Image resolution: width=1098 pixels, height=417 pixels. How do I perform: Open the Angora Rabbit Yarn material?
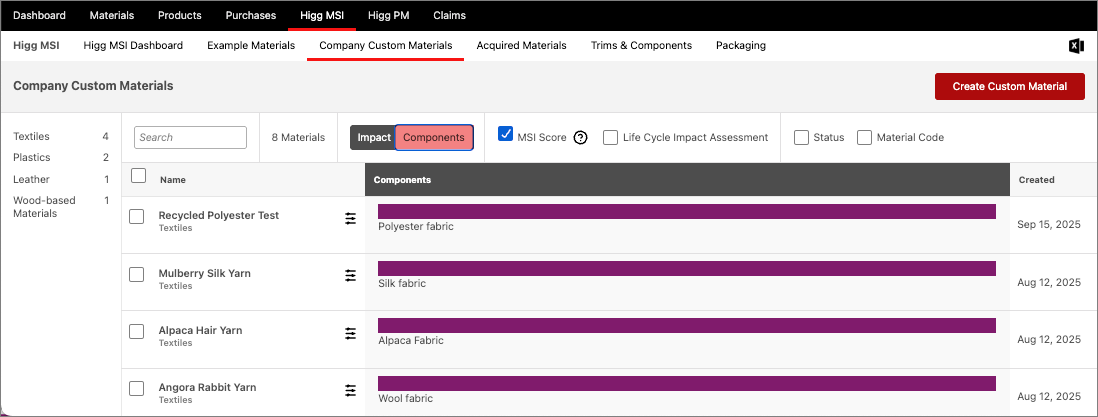click(x=207, y=387)
